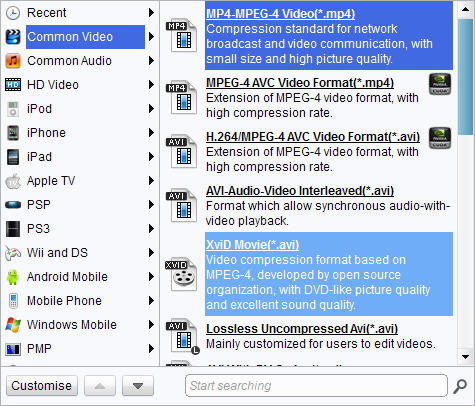The width and height of the screenshot is (475, 406).
Task: Click the Common Audio music note icon
Action: pyautogui.click(x=13, y=61)
